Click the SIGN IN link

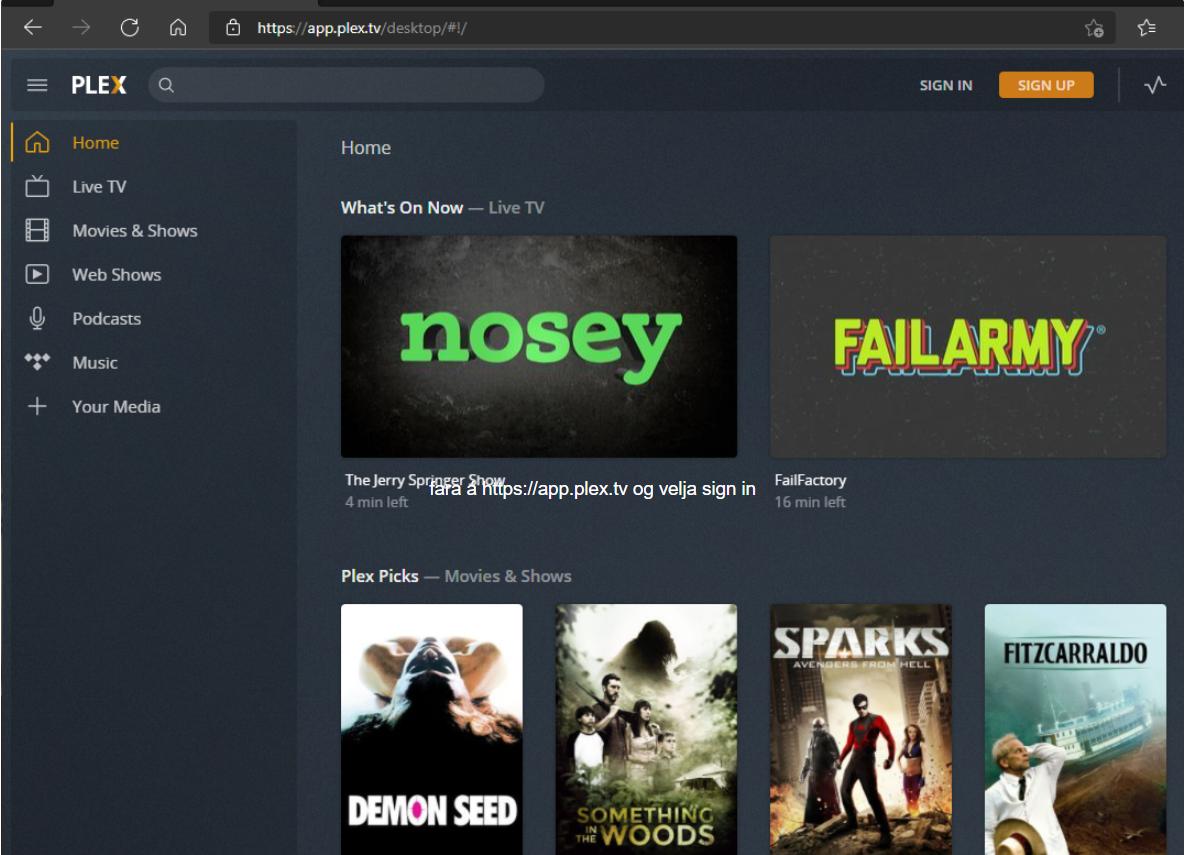point(945,85)
